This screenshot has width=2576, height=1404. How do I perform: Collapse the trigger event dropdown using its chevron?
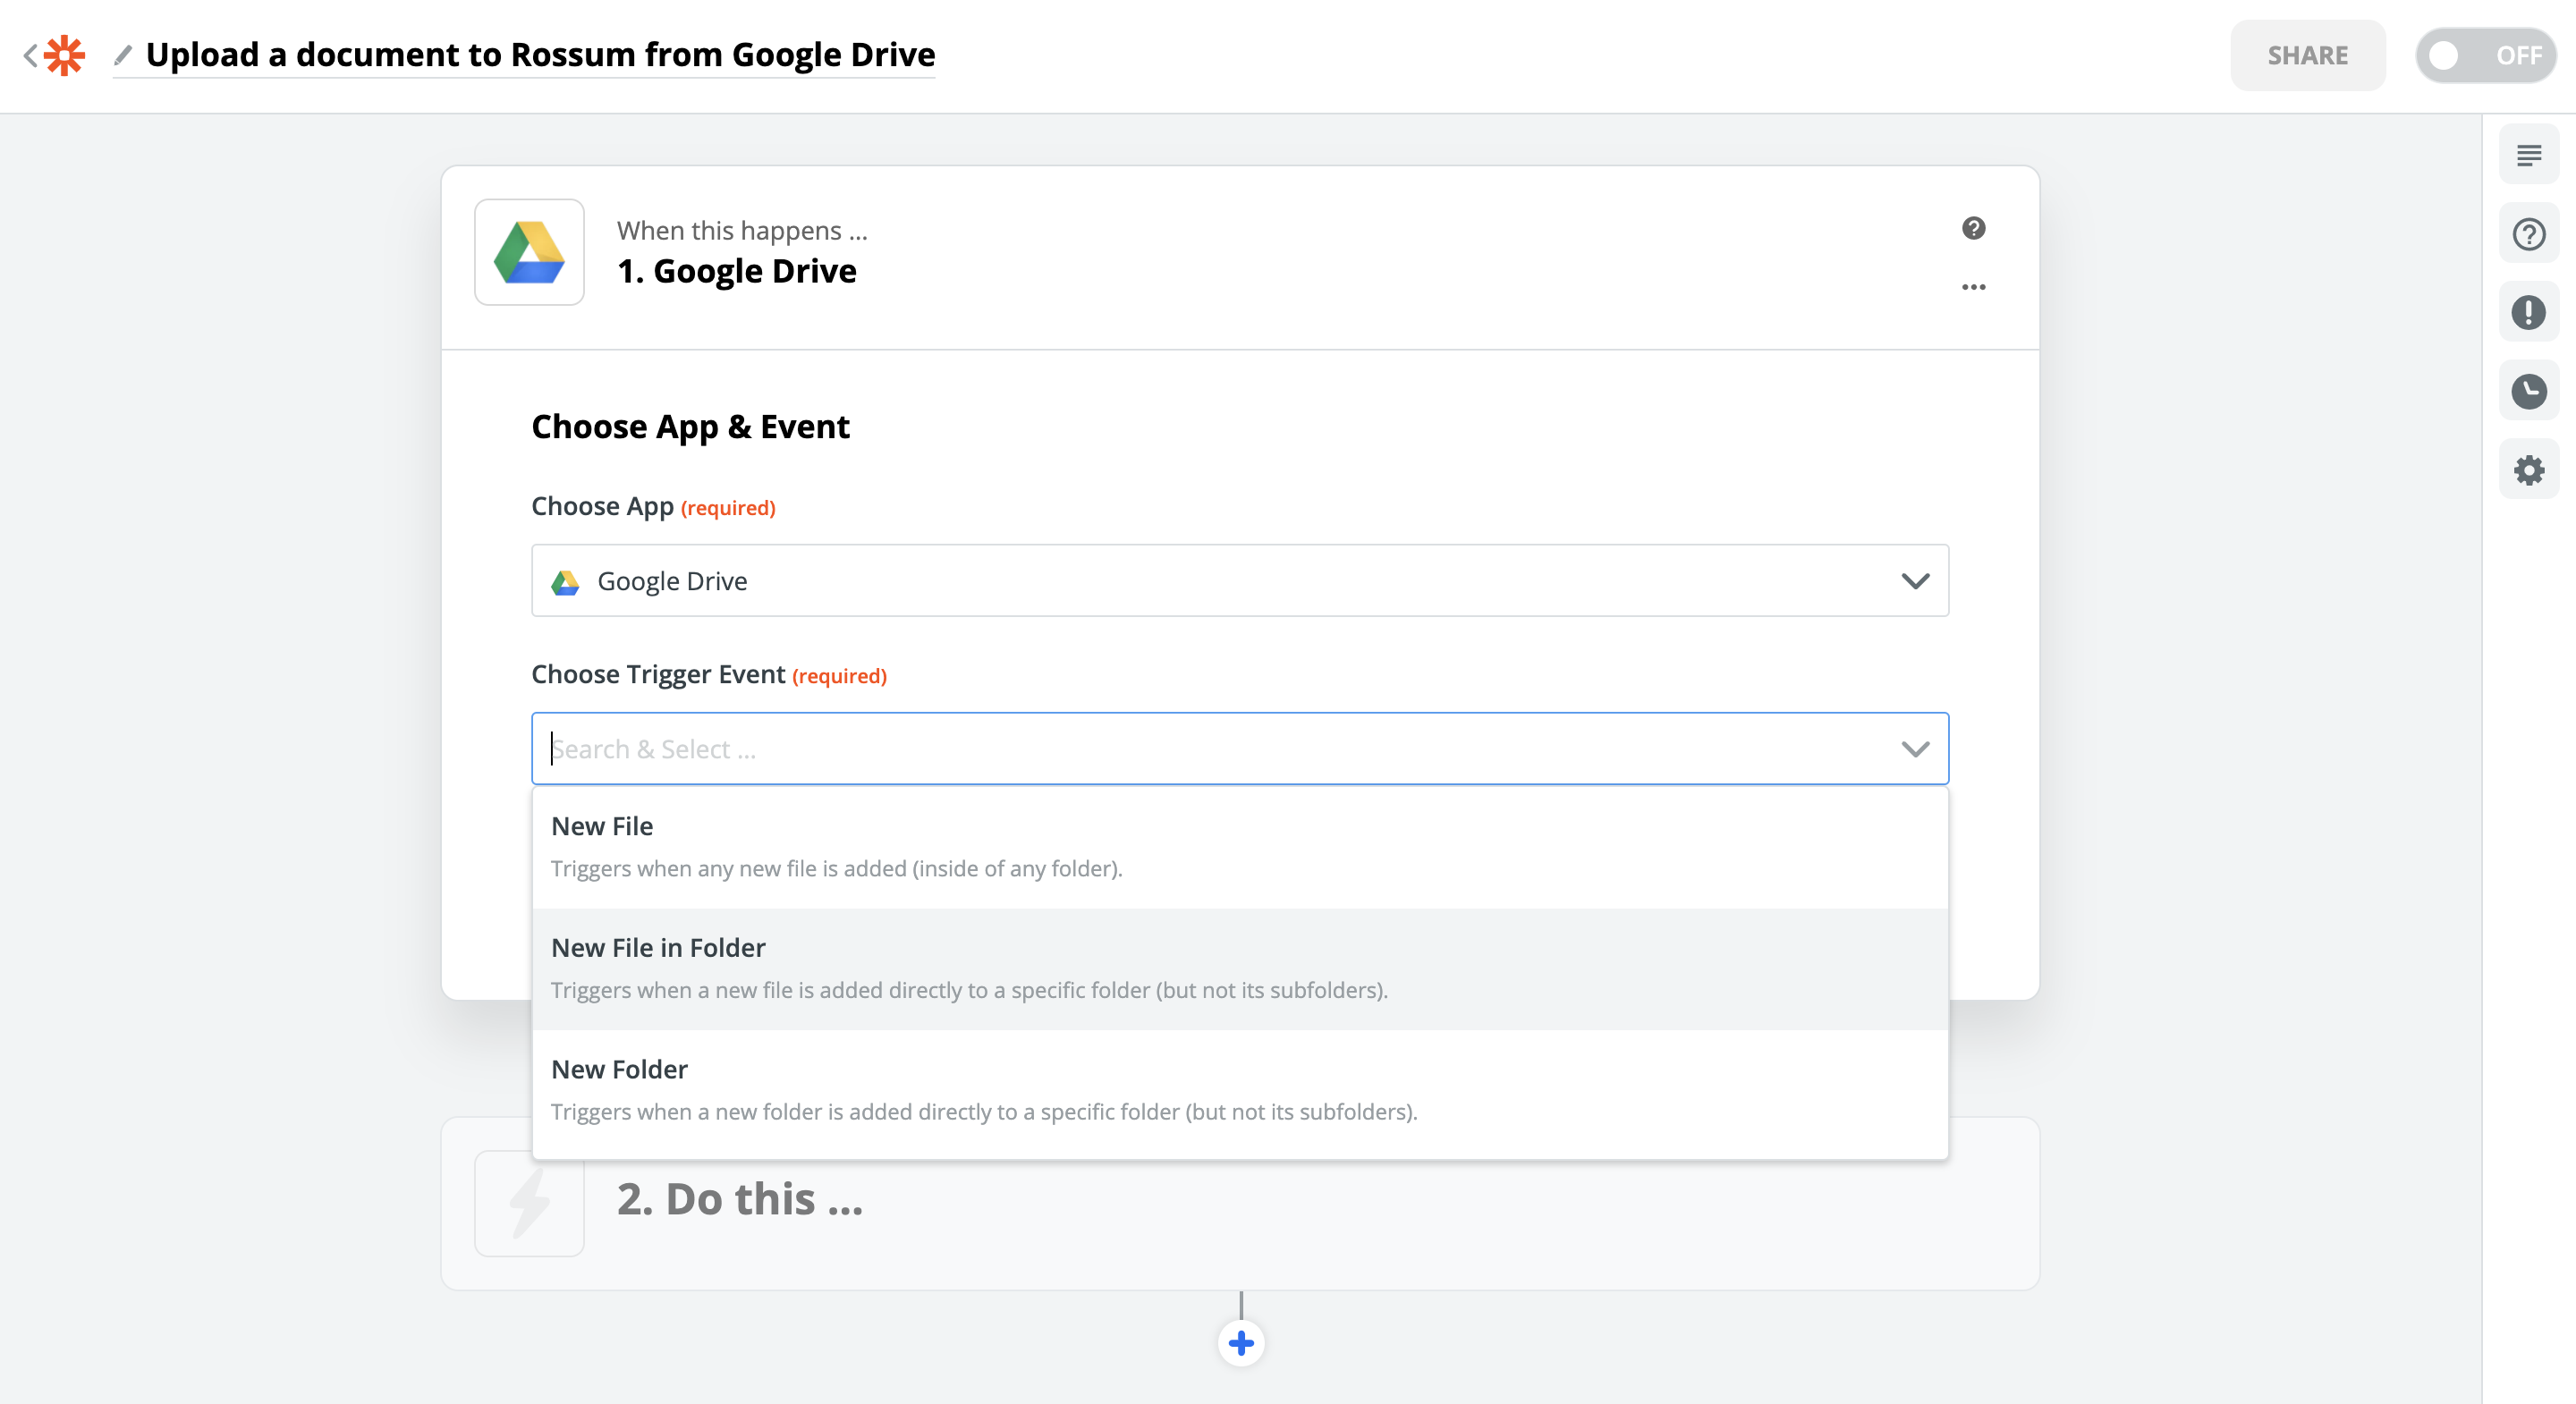(x=1915, y=749)
